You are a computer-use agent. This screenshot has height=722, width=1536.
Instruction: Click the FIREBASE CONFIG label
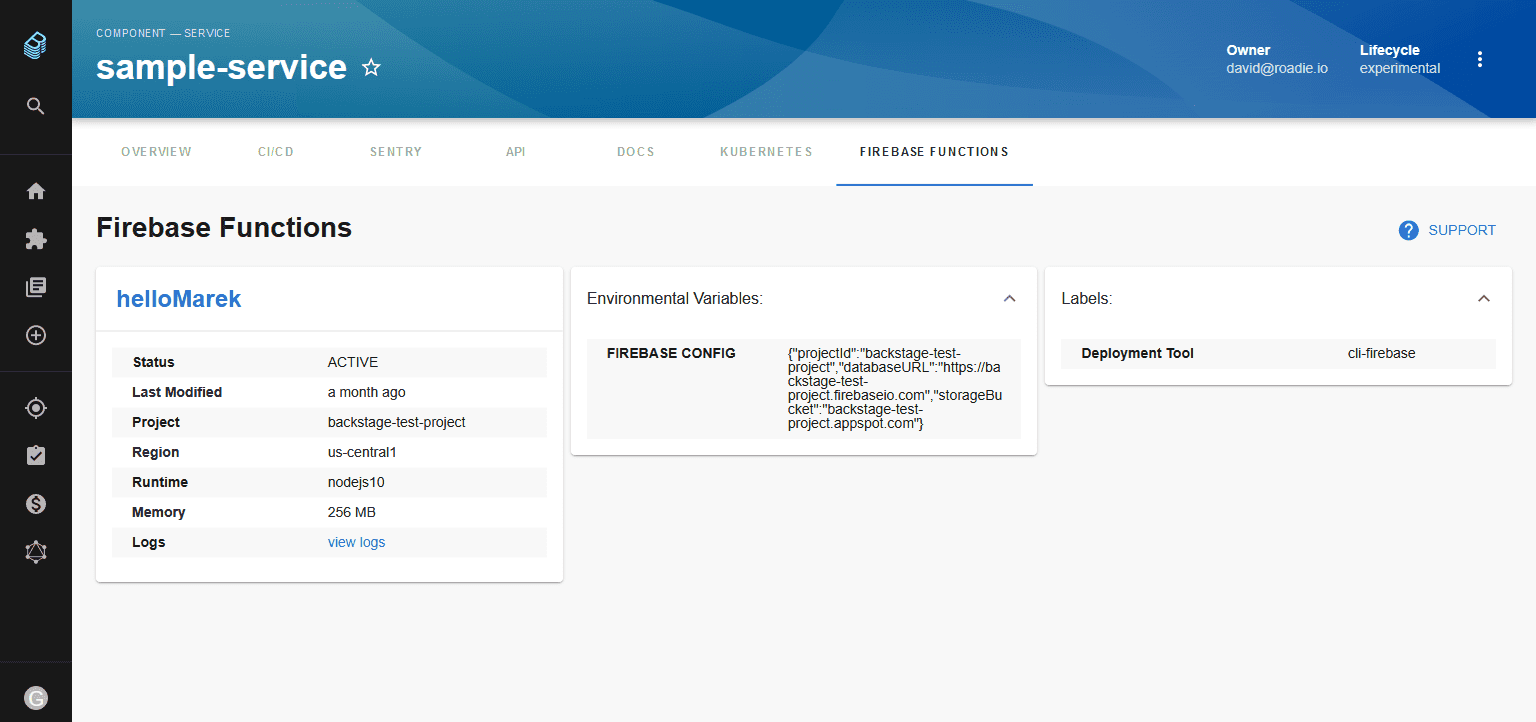[x=671, y=353]
